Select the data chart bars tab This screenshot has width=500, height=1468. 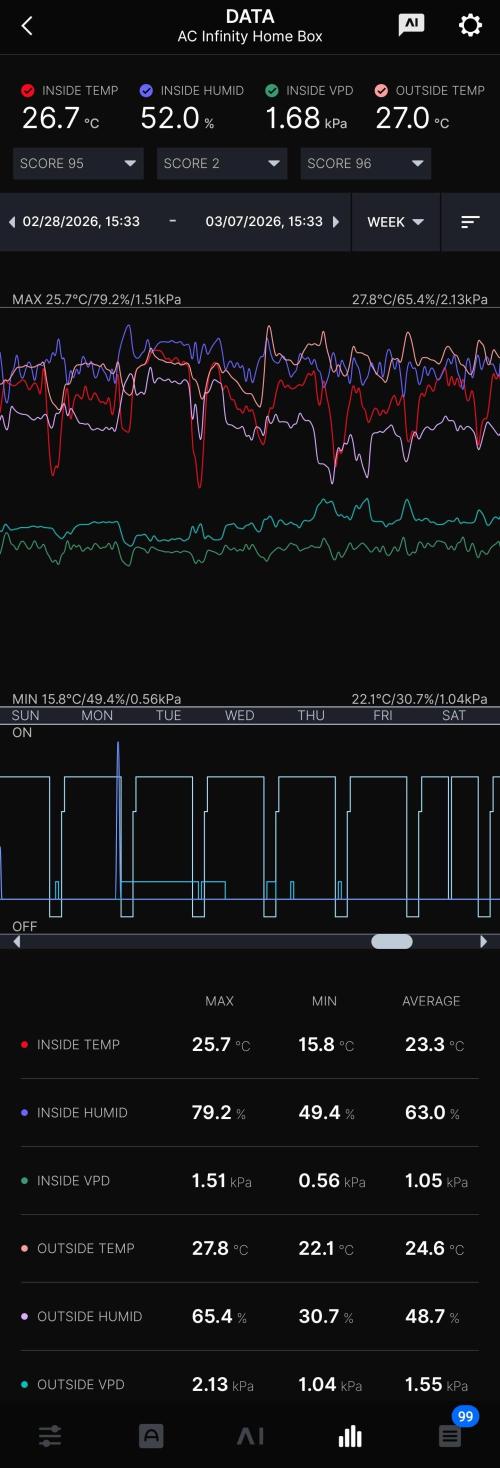click(x=350, y=1436)
